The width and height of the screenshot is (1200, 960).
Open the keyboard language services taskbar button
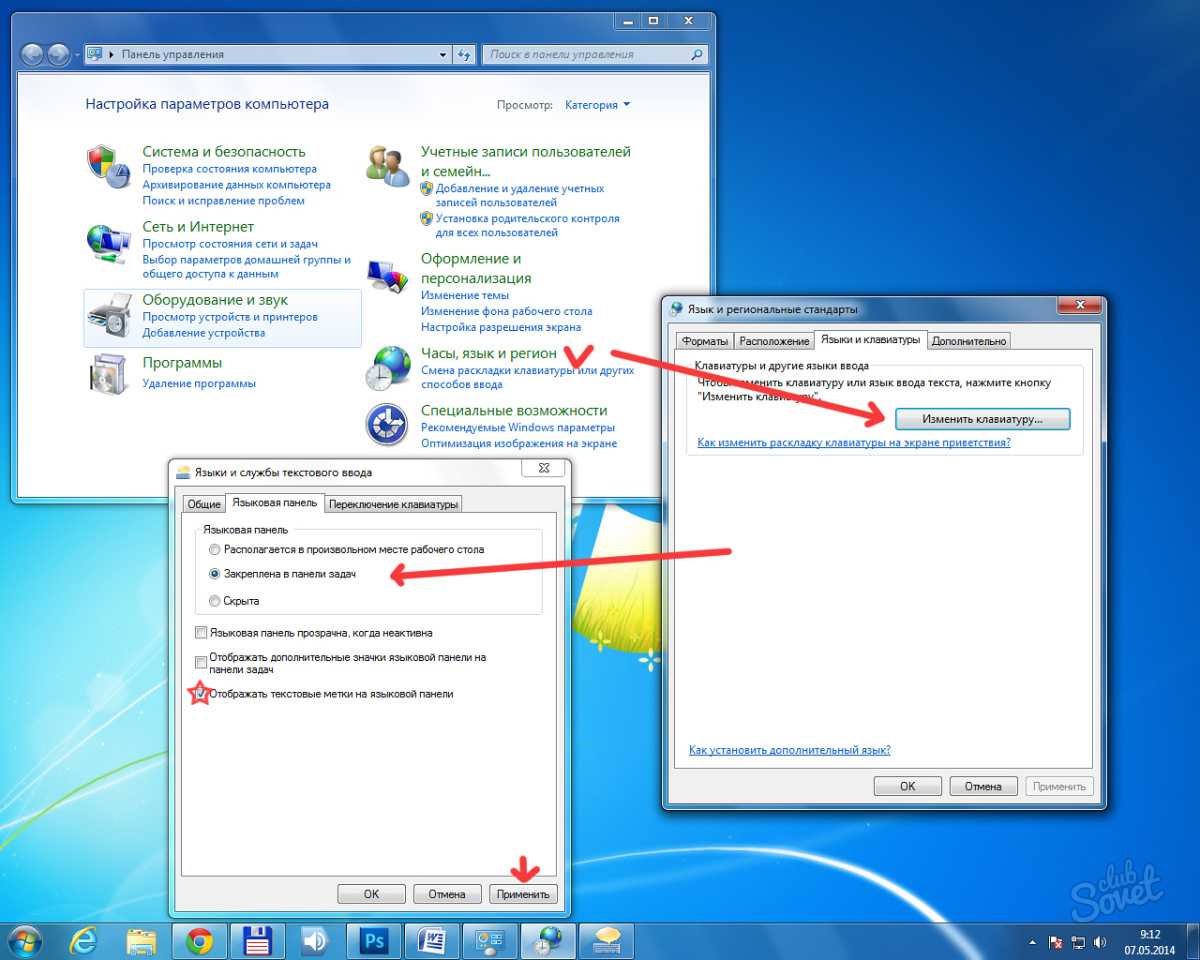(607, 941)
